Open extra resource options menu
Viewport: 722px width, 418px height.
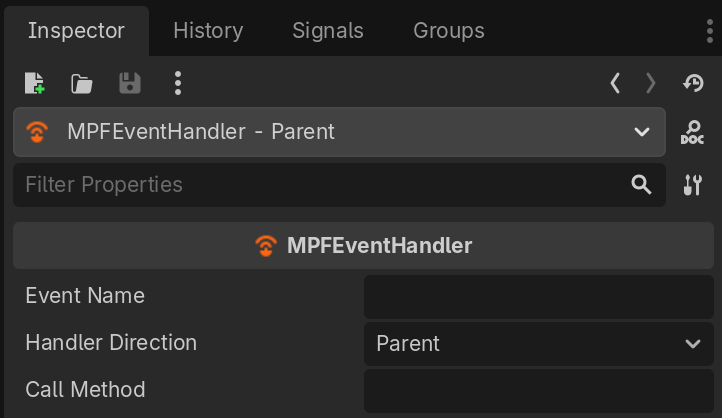[x=177, y=83]
